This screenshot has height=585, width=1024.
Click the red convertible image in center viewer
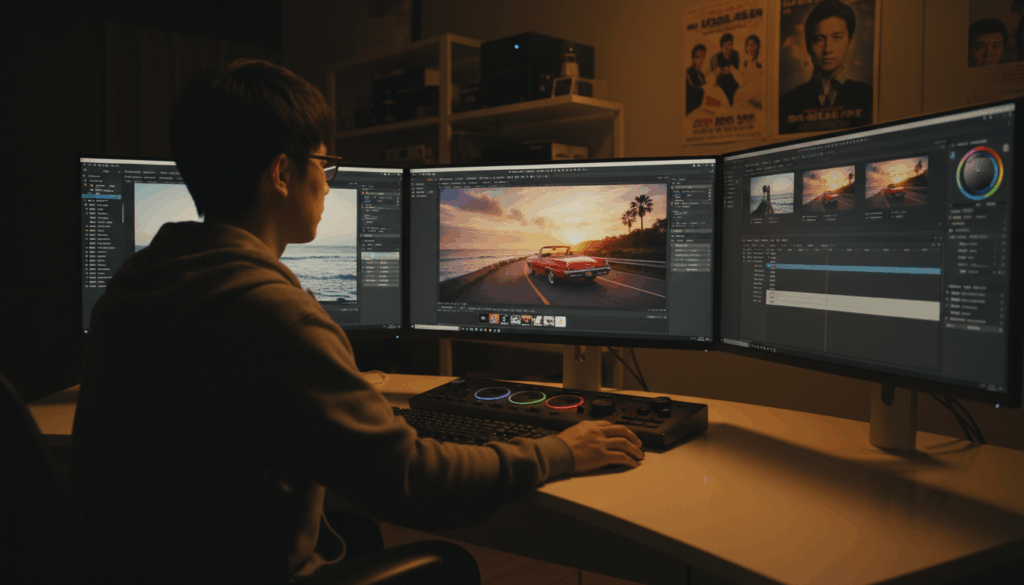567,265
